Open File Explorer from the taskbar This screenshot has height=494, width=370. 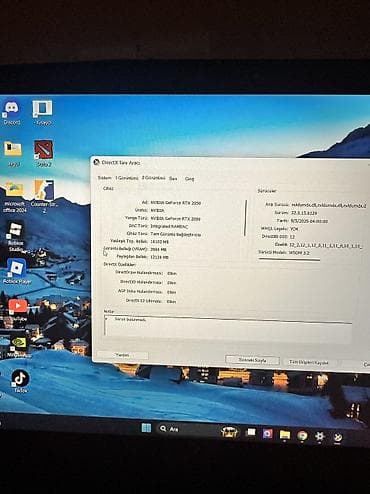(x=285, y=435)
